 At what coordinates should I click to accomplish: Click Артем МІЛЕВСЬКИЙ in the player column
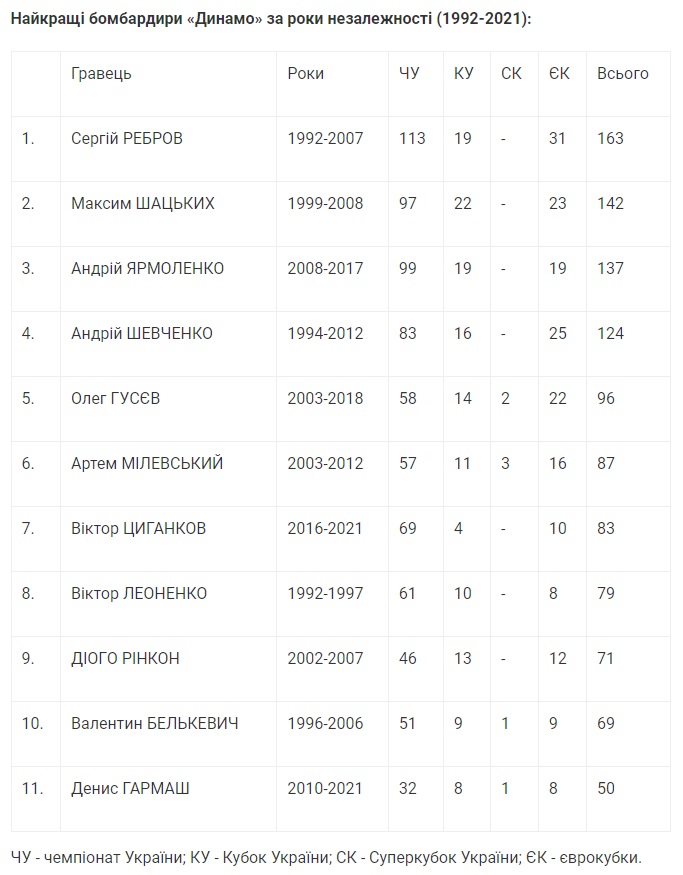[147, 463]
